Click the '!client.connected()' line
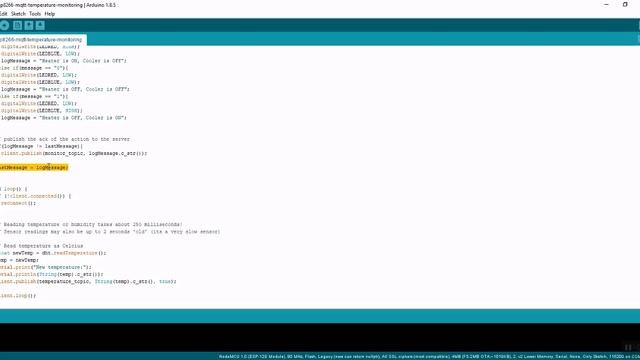This screenshot has width=640, height=360. tap(36, 196)
